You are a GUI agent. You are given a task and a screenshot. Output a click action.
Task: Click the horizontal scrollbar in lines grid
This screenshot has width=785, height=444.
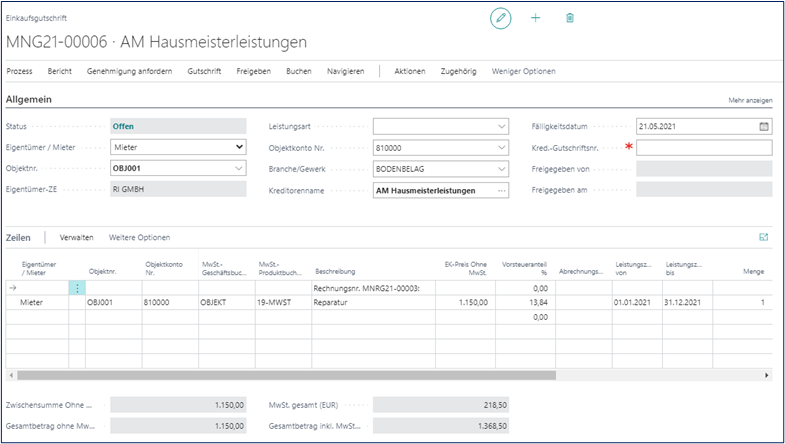285,374
